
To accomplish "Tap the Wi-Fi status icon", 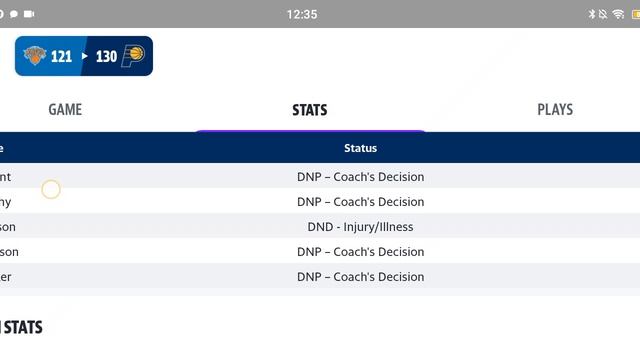I will [618, 14].
